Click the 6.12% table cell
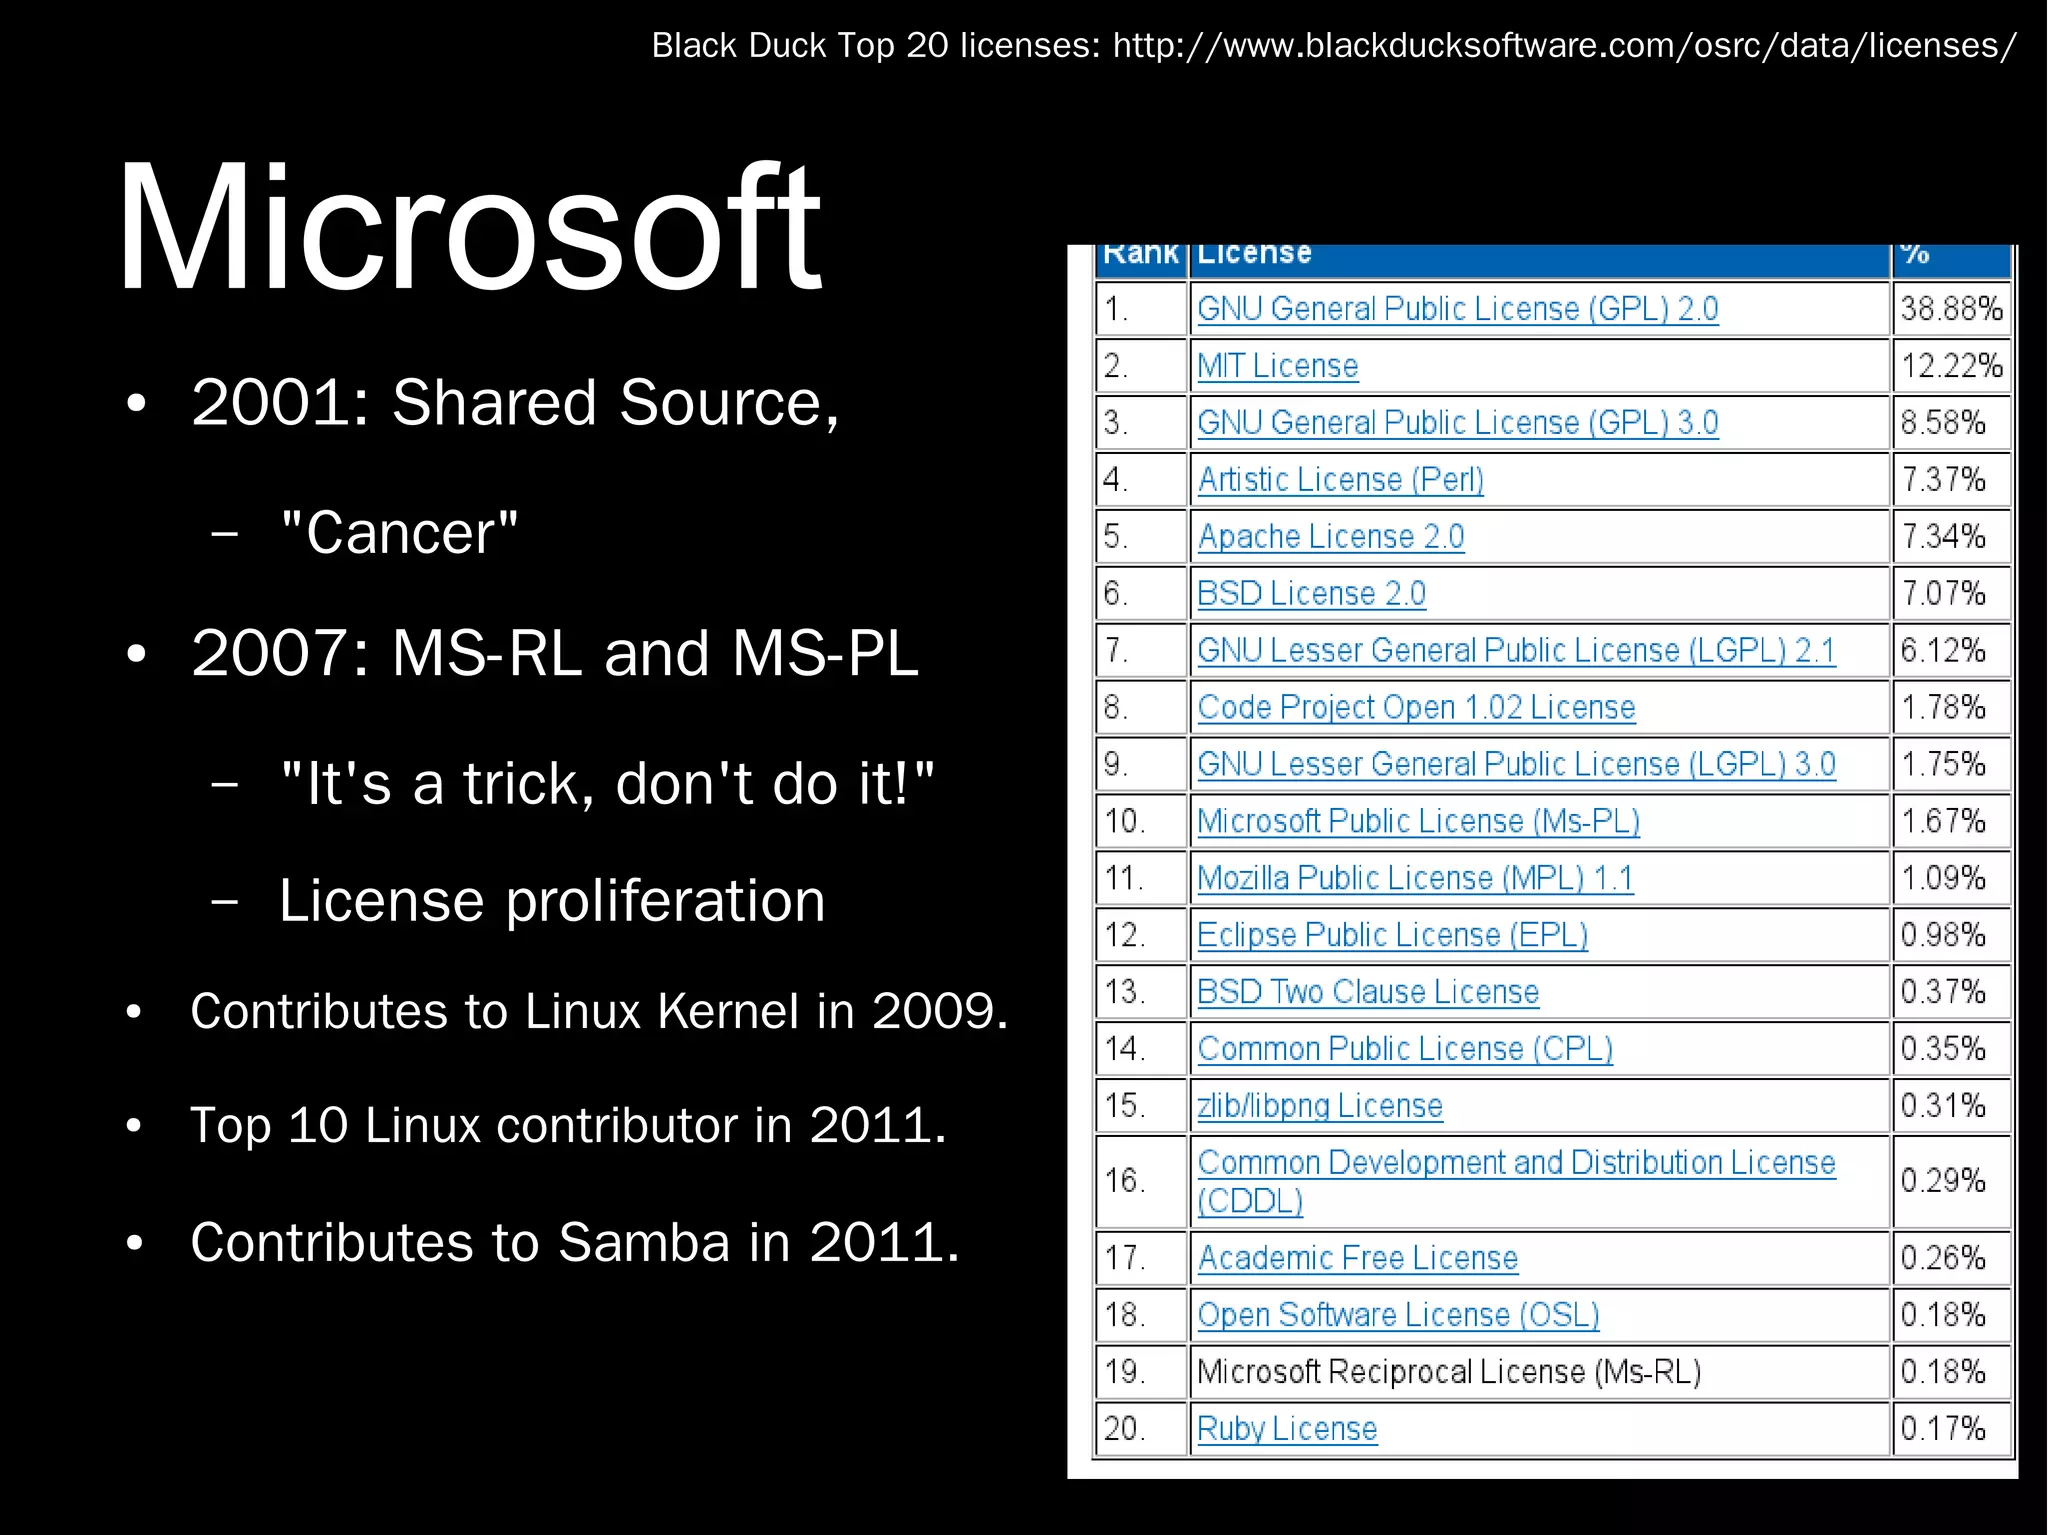This screenshot has height=1535, width=2048. click(x=1951, y=651)
